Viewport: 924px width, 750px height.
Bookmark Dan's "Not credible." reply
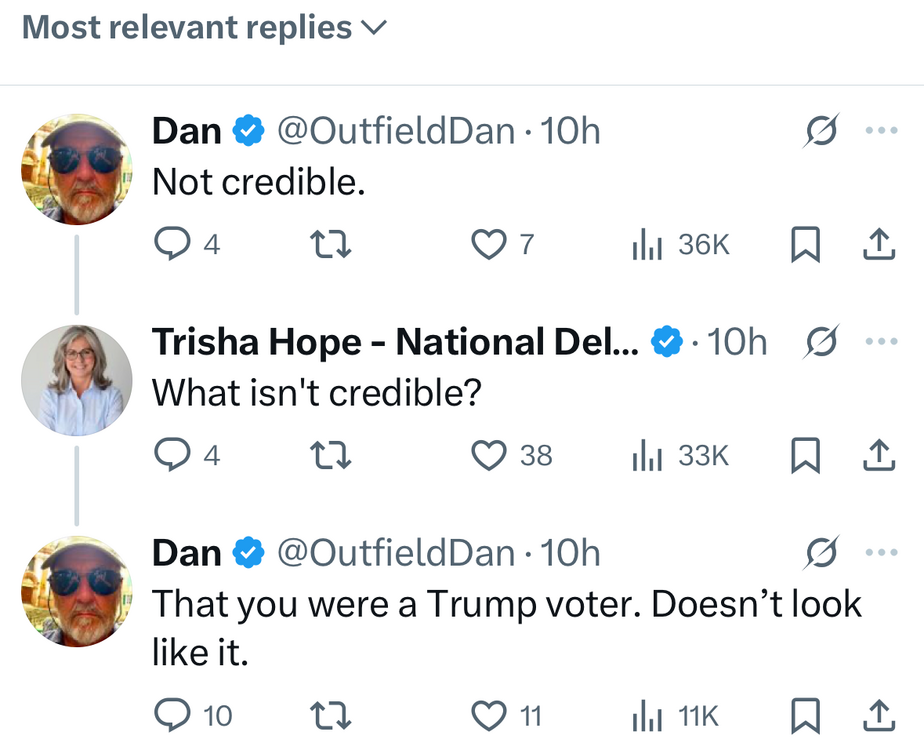803,244
